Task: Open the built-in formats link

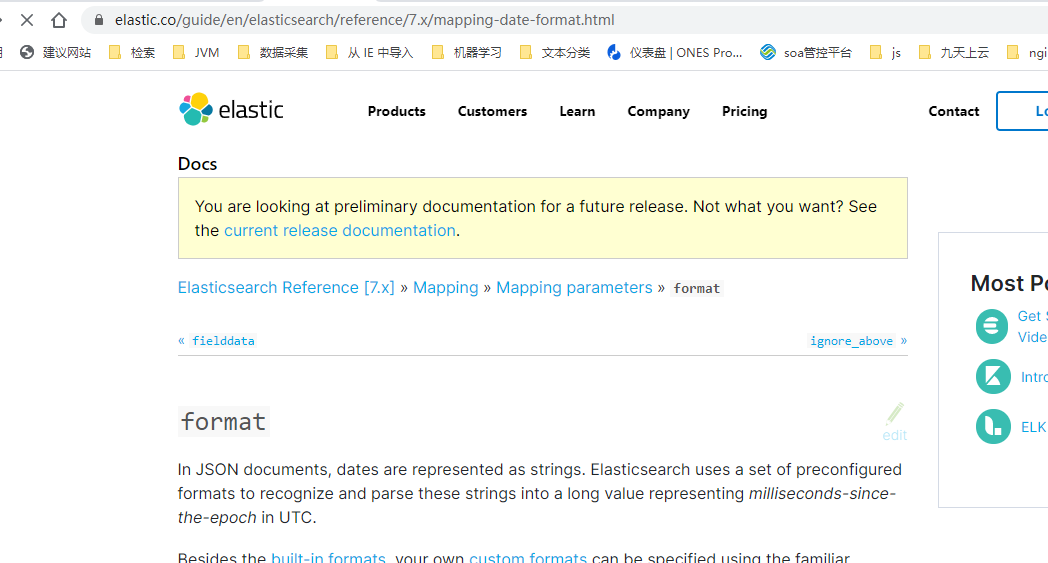Action: click(328, 557)
